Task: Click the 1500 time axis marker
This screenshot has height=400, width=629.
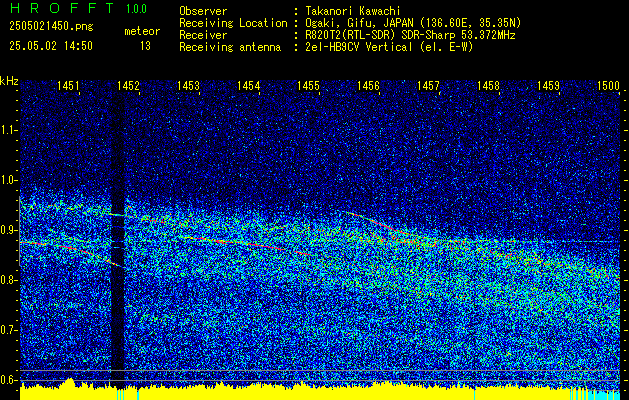Action: coord(609,85)
